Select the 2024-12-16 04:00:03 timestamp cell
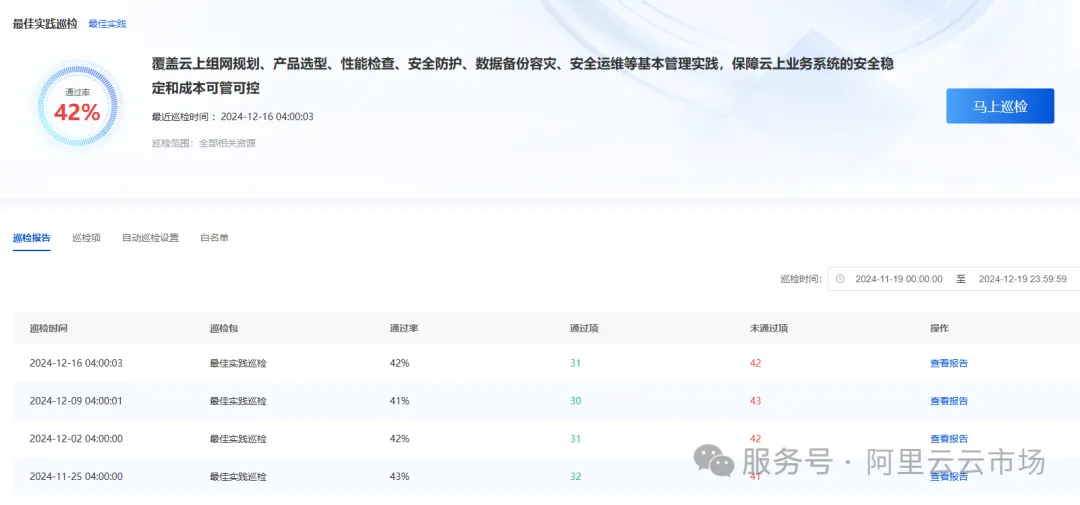 [x=76, y=363]
